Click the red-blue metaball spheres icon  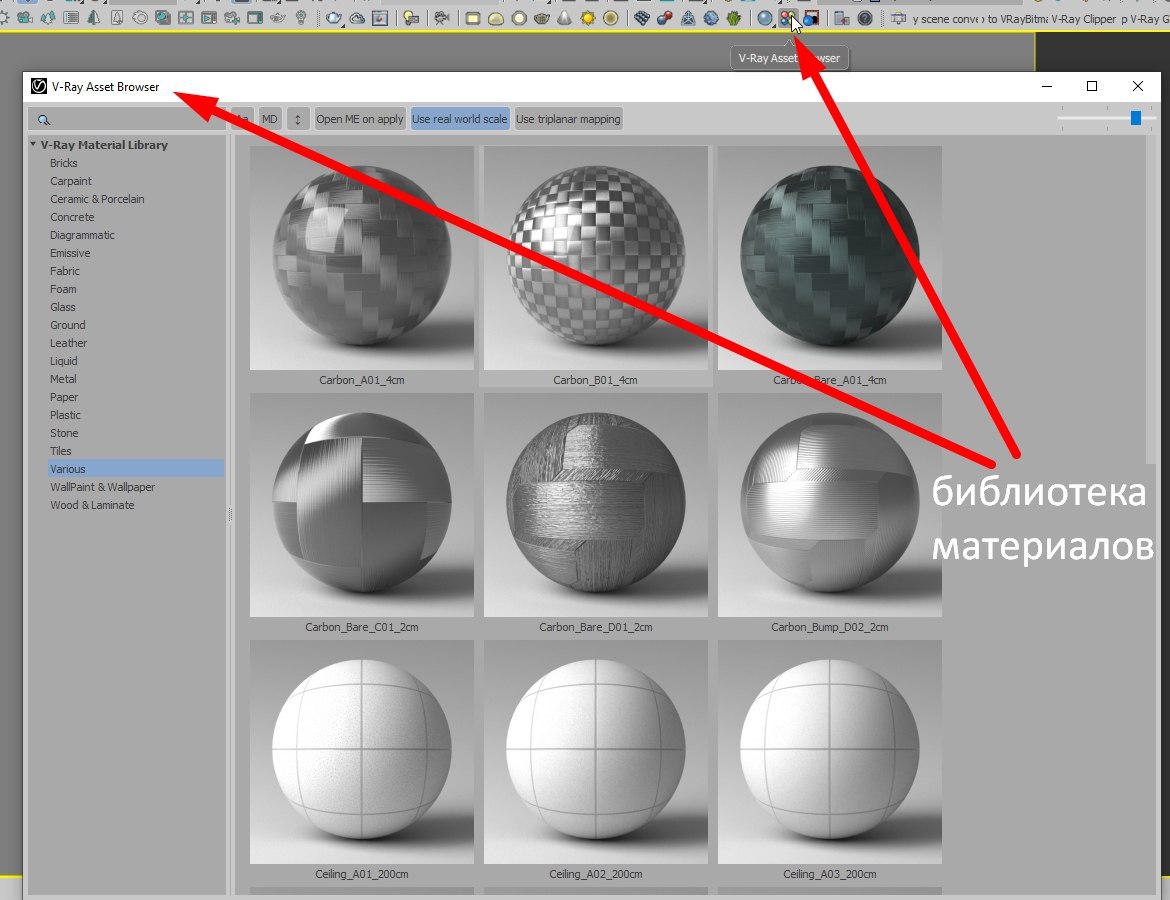665,18
